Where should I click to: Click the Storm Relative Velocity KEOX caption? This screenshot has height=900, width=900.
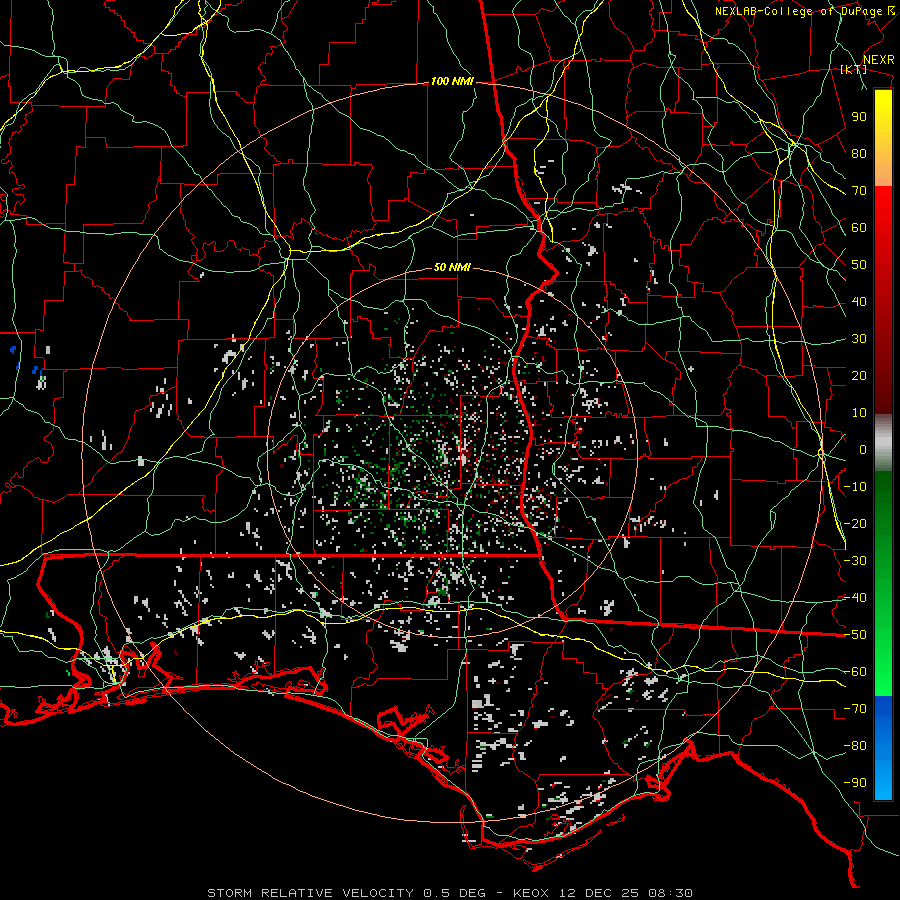coord(449,893)
